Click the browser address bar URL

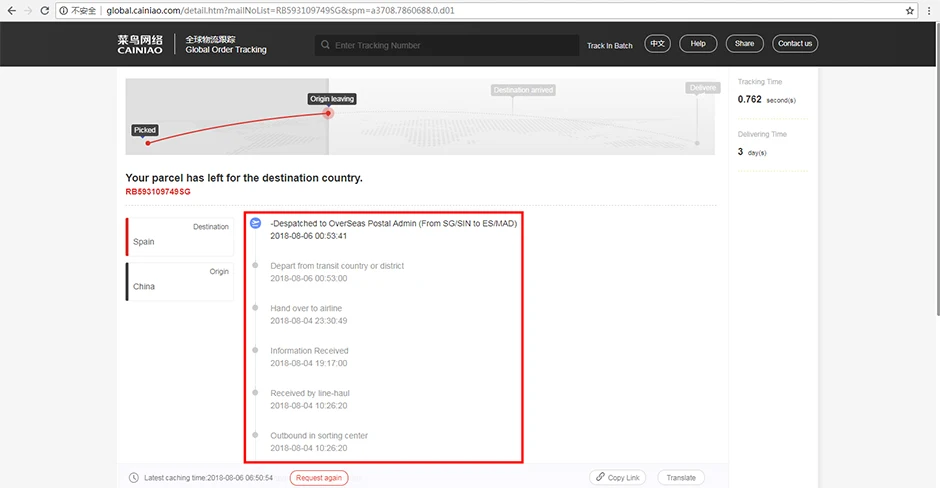(280, 10)
